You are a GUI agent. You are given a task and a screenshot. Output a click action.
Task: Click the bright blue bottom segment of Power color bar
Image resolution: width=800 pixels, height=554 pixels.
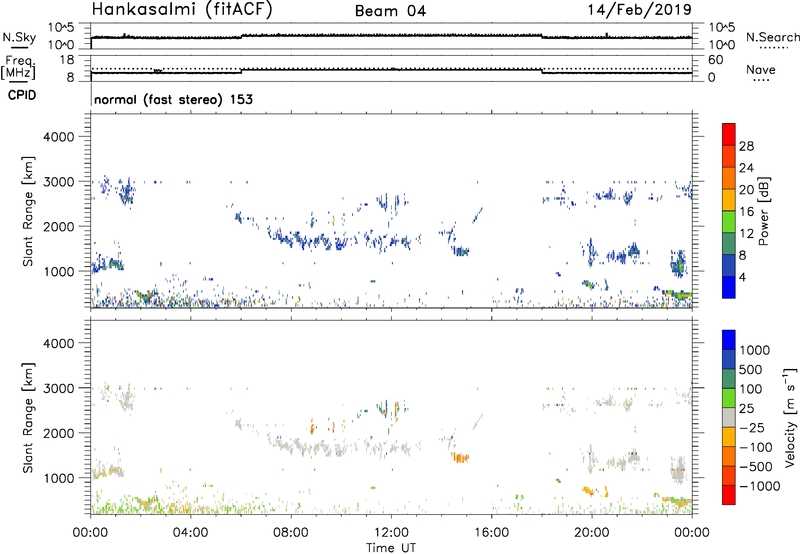(x=729, y=287)
